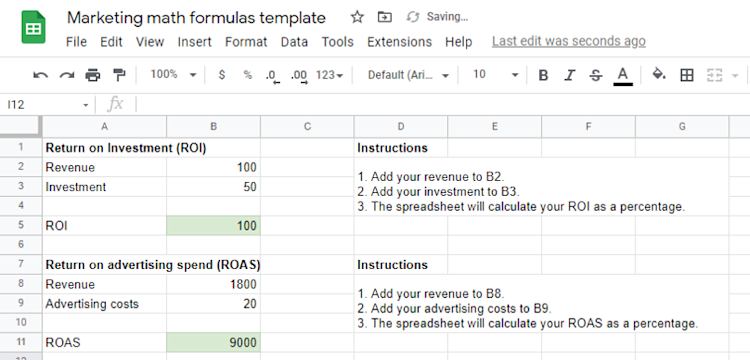Star the document
Viewport: 750px width, 360px height.
click(x=357, y=17)
